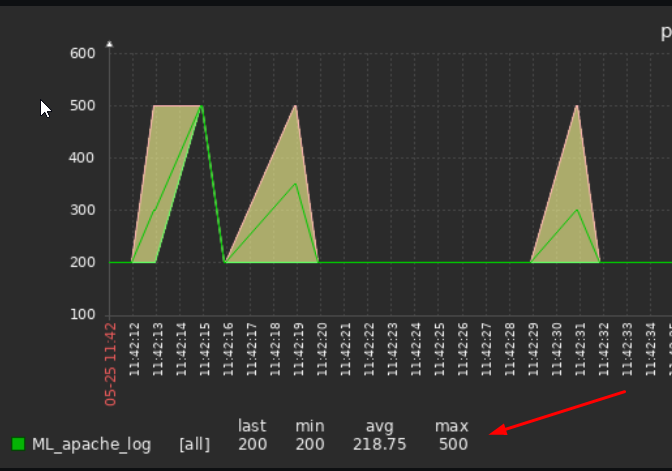Image resolution: width=672 pixels, height=471 pixels.
Task: Click the 200 y-axis label
Action: [x=82, y=262]
